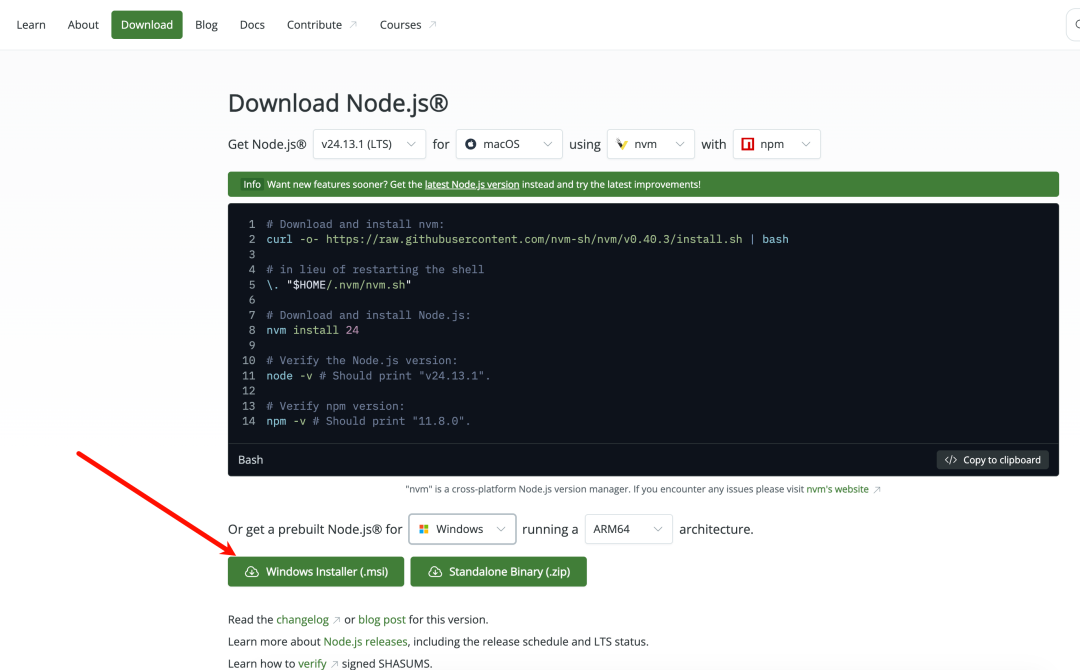
Task: Toggle the macOS operating system selection
Action: tap(509, 144)
